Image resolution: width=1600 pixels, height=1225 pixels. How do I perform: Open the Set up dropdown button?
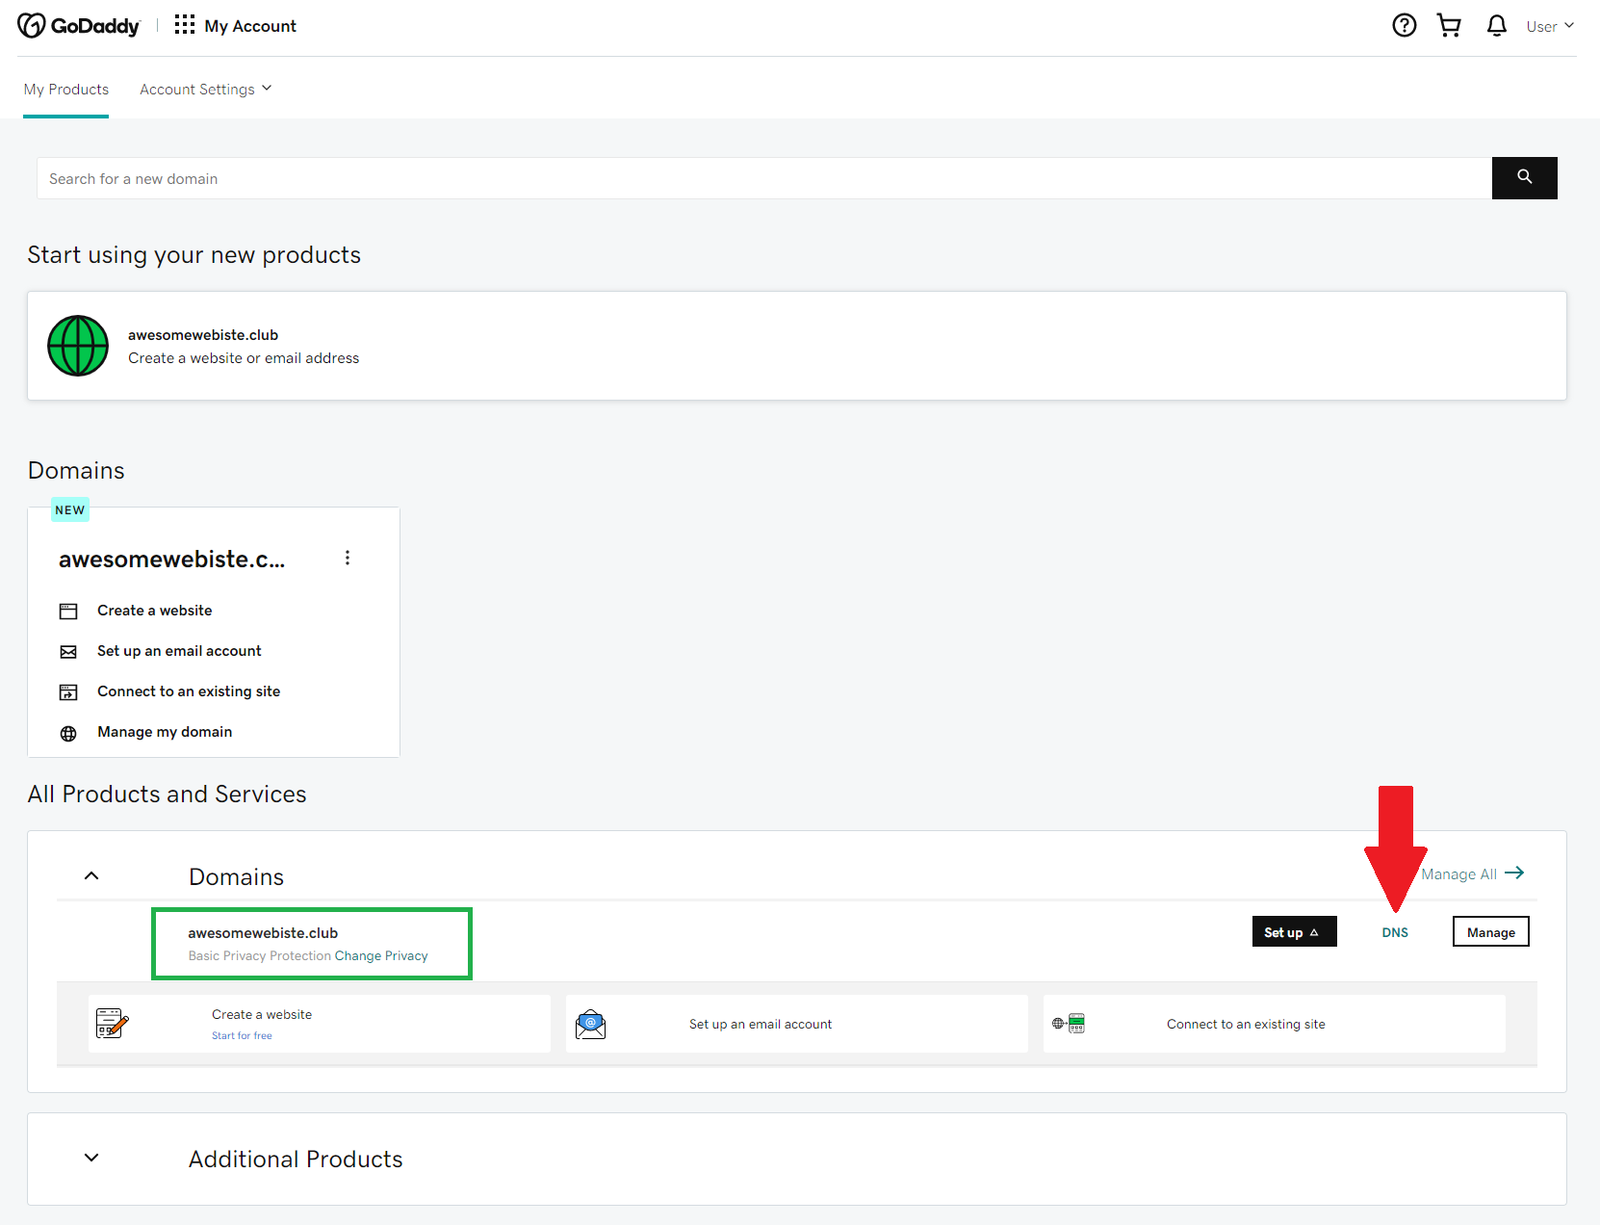click(1293, 932)
